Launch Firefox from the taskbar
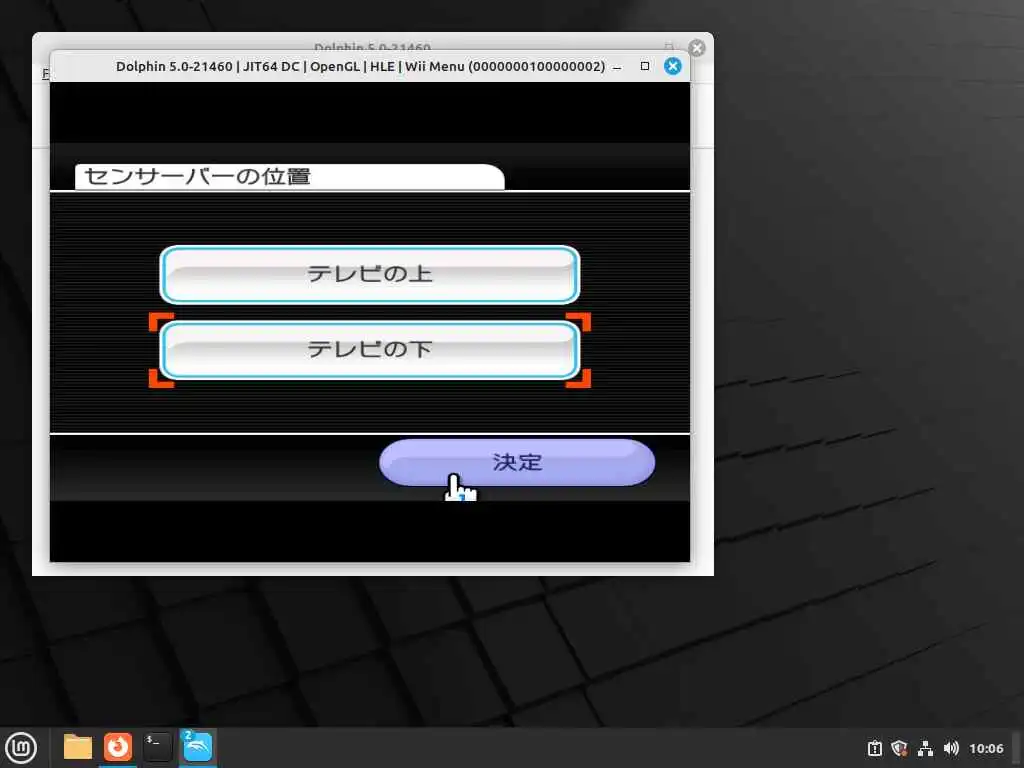 (x=118, y=747)
